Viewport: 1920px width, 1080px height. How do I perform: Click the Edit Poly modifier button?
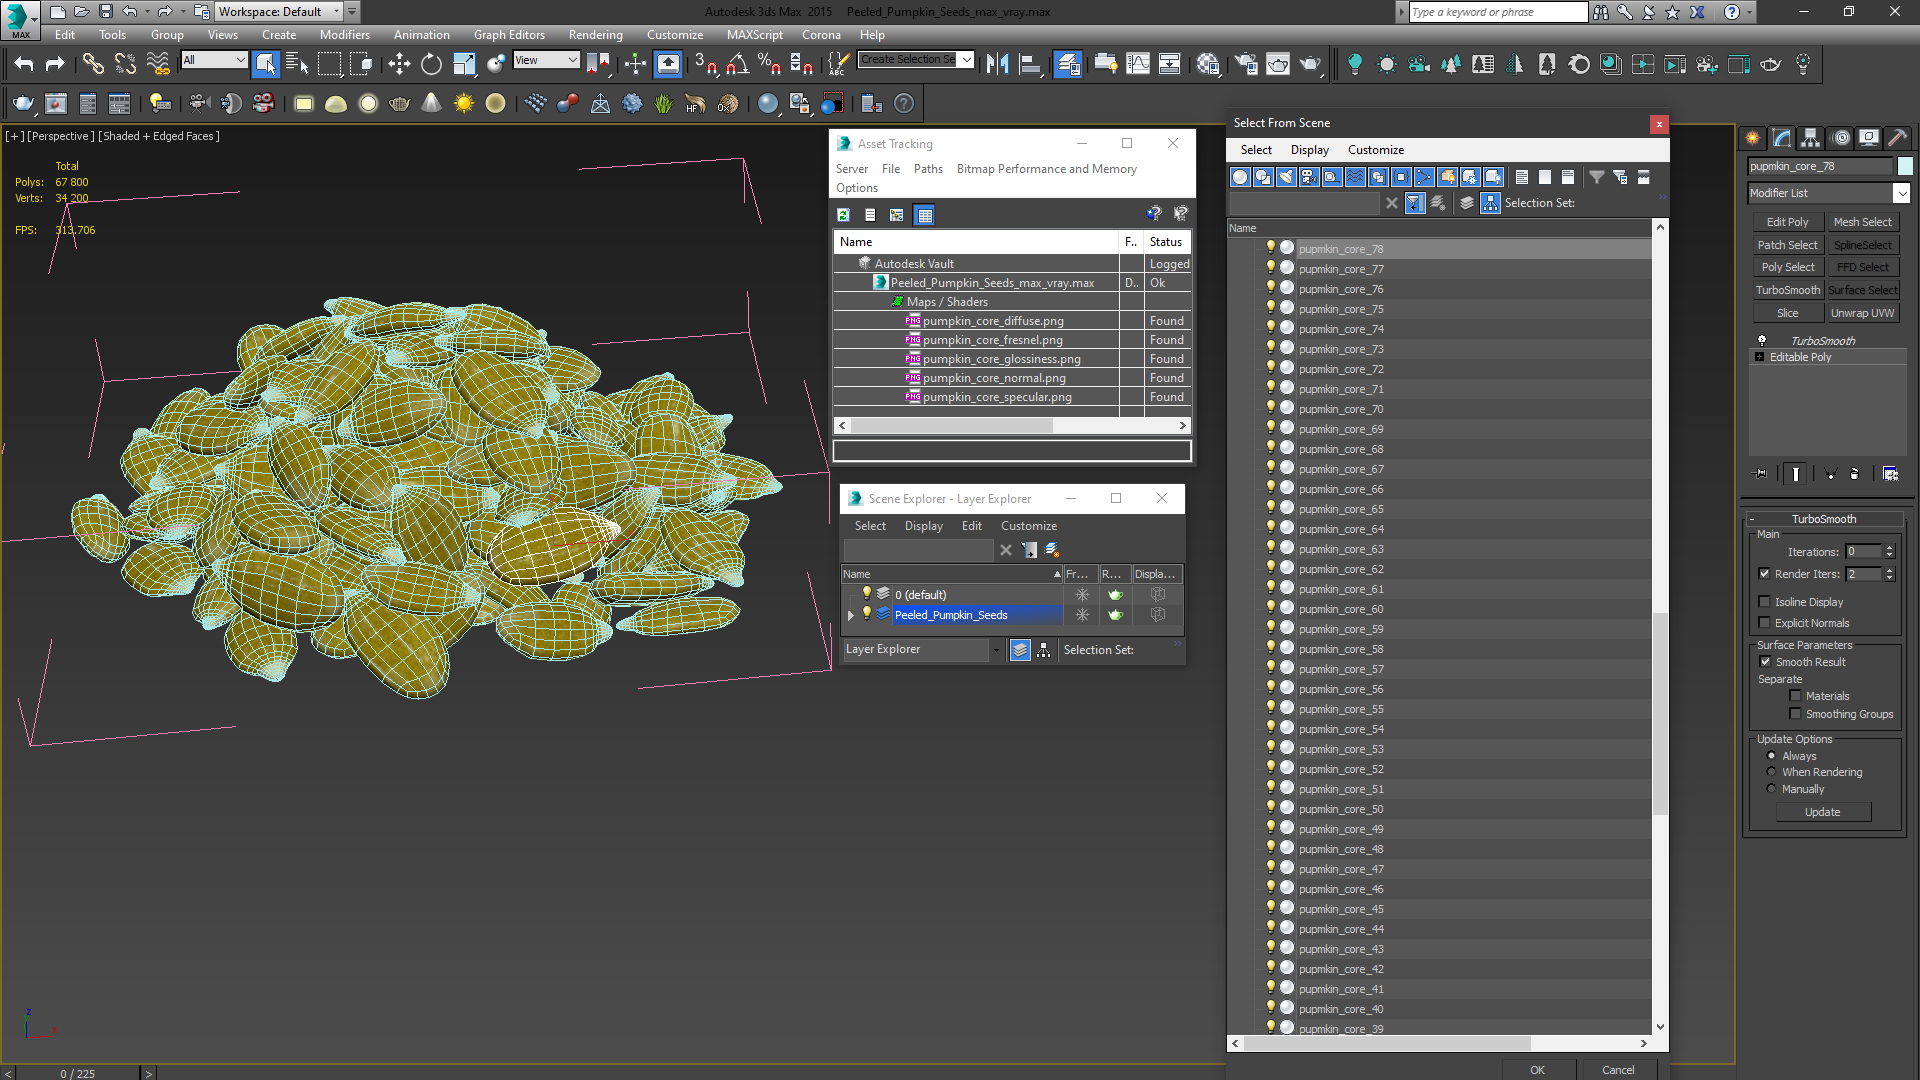[1787, 222]
